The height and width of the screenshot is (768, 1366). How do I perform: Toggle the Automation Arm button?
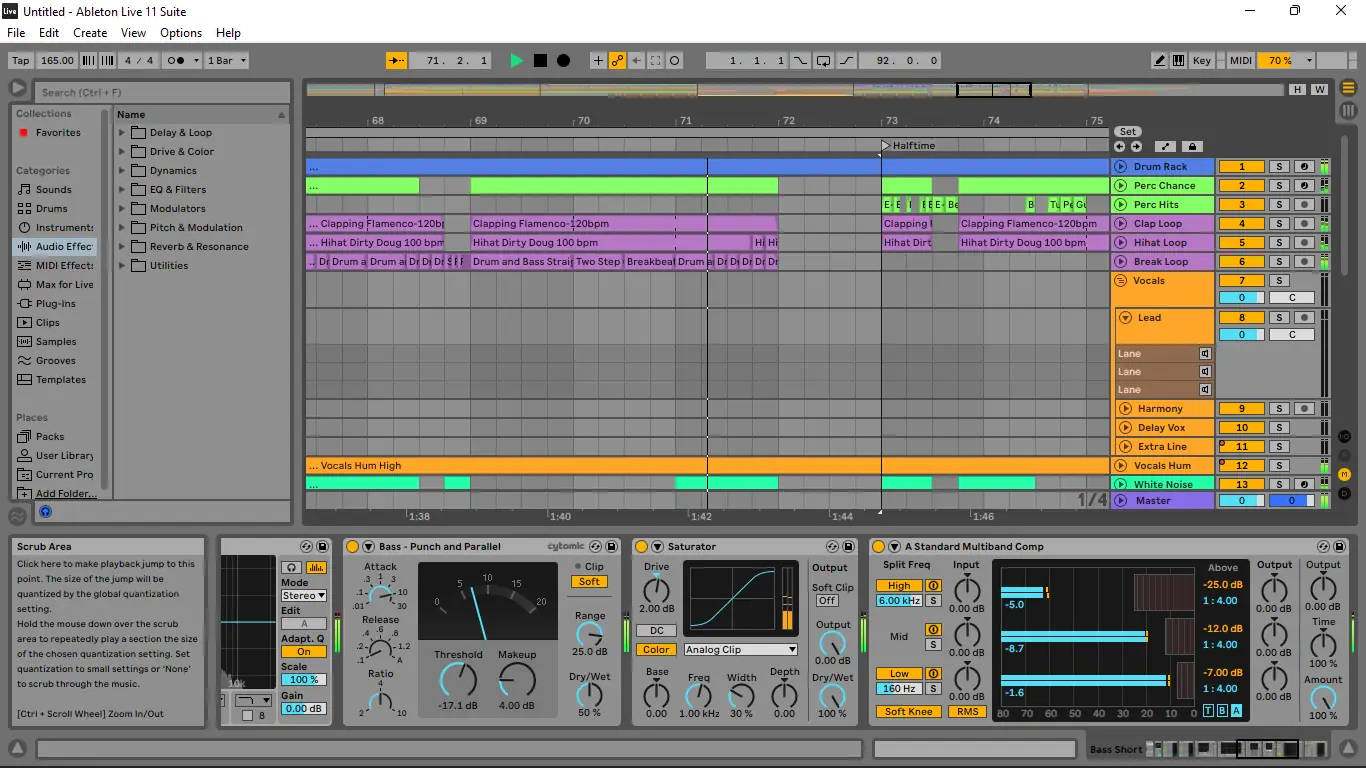click(x=617, y=61)
